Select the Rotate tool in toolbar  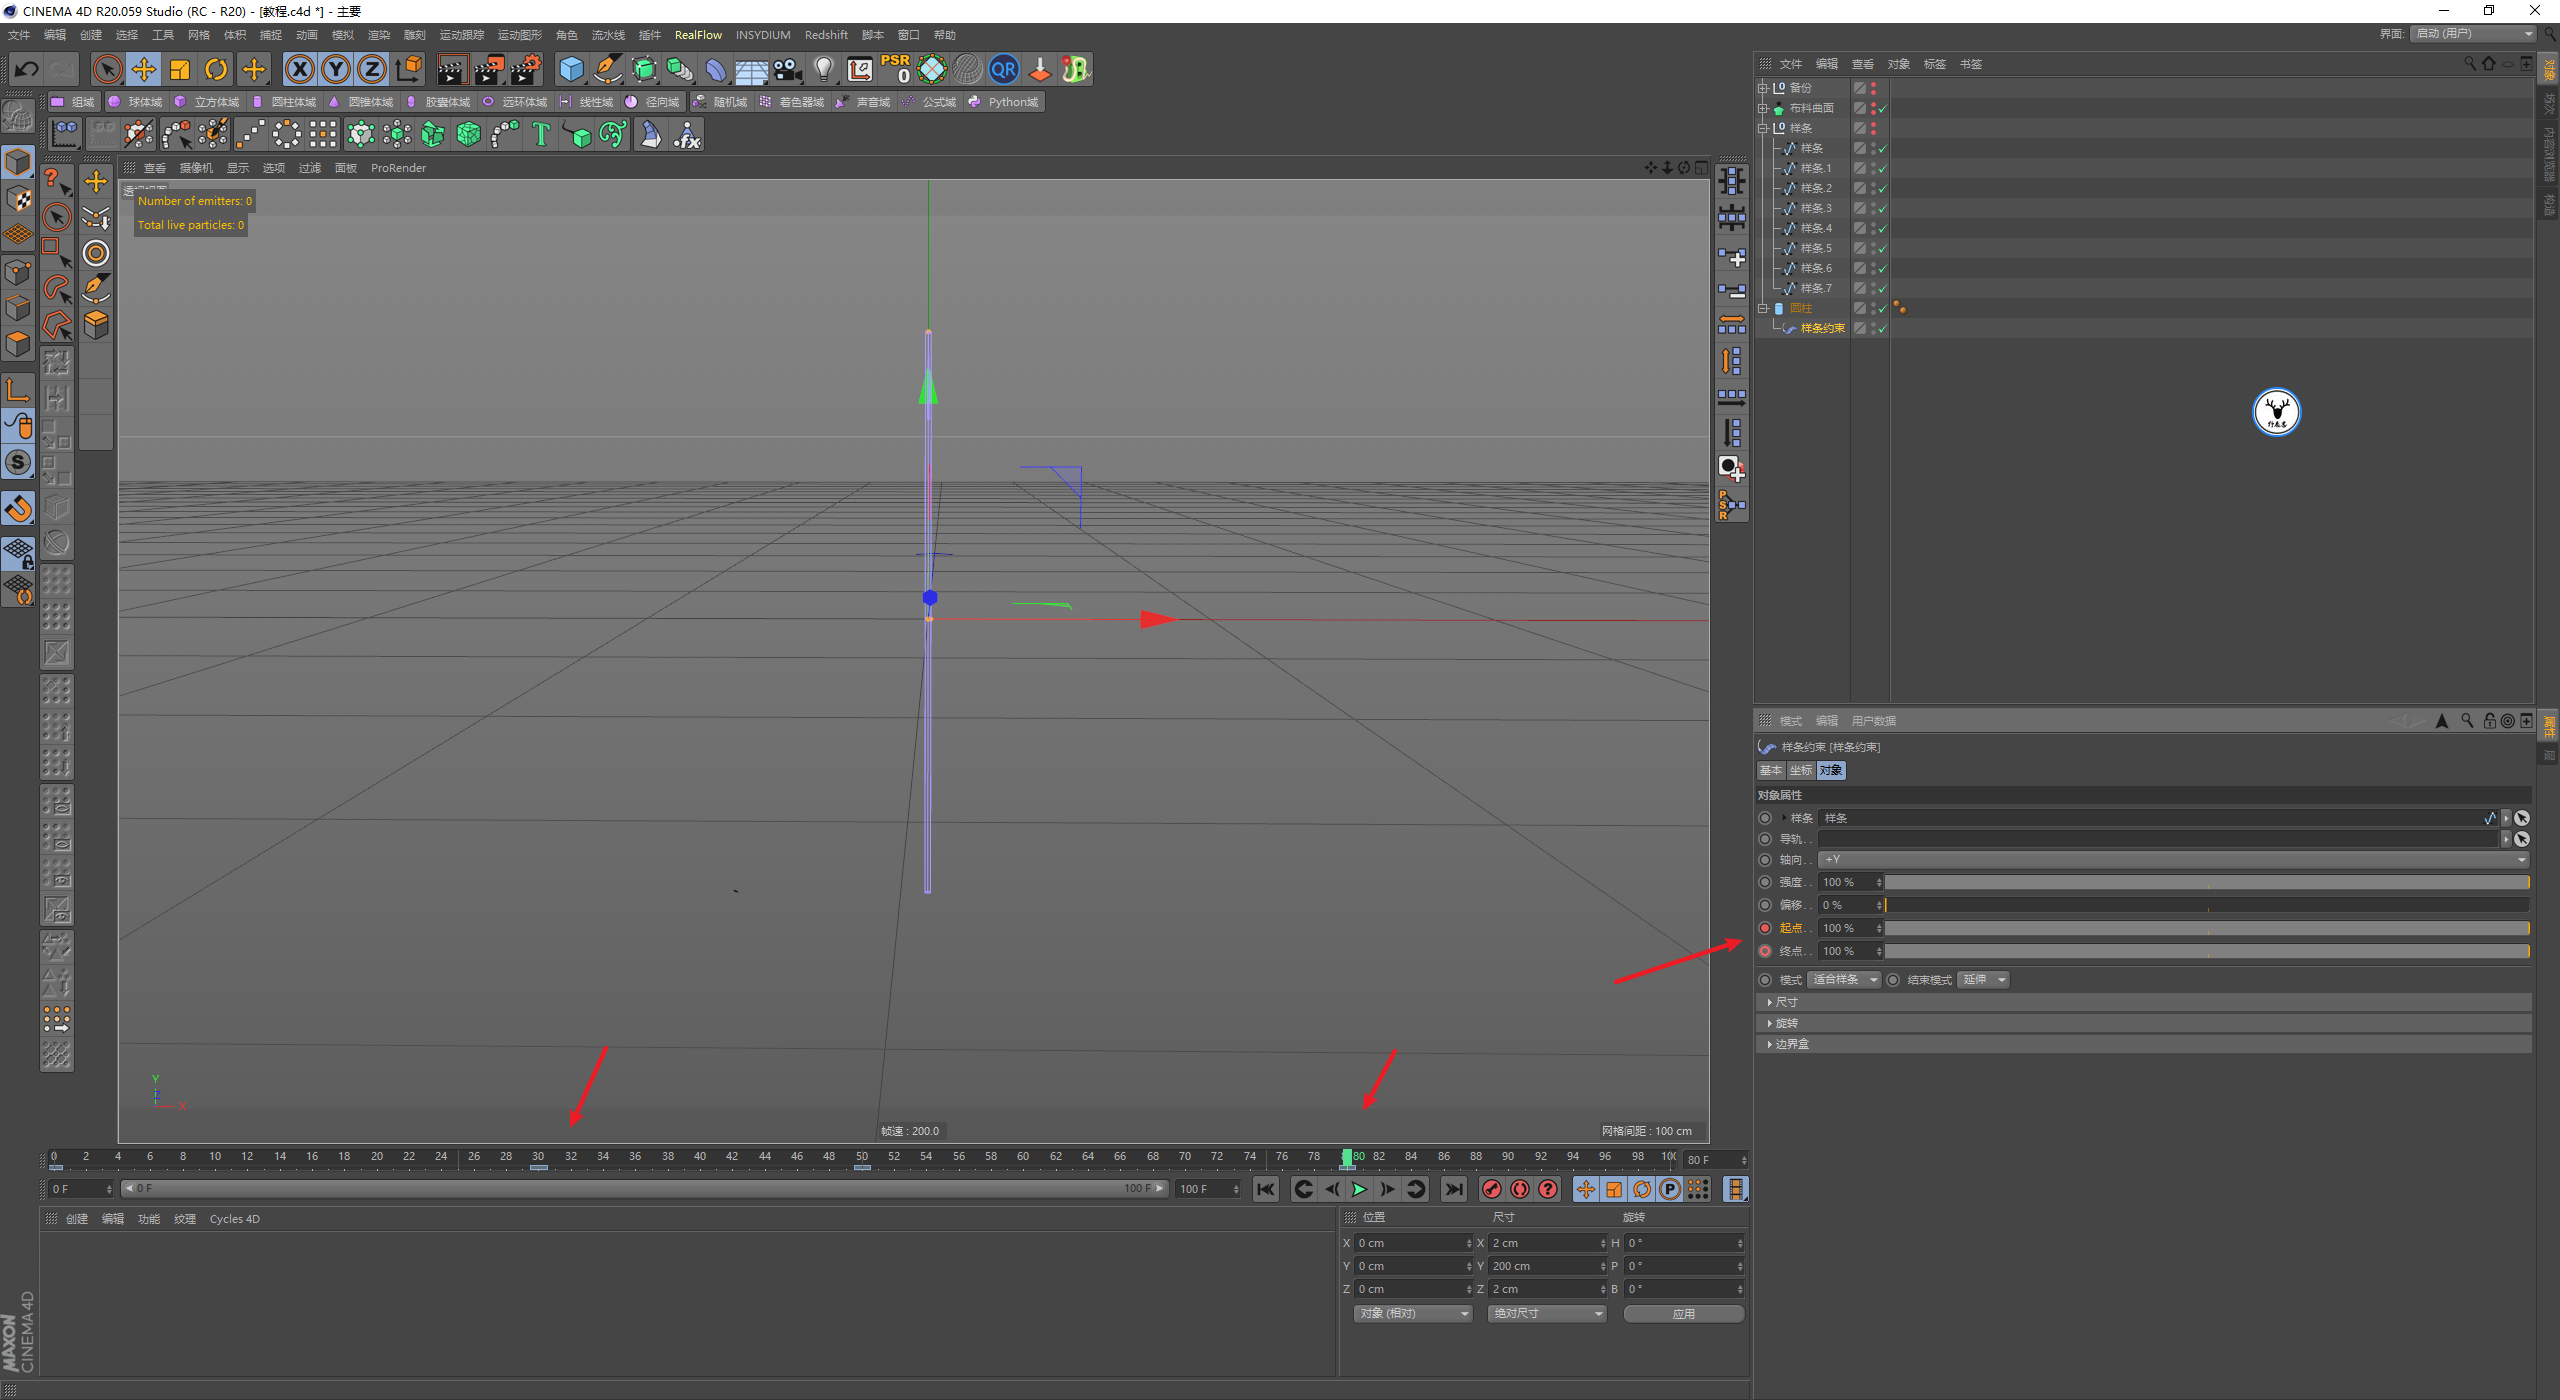click(x=216, y=69)
